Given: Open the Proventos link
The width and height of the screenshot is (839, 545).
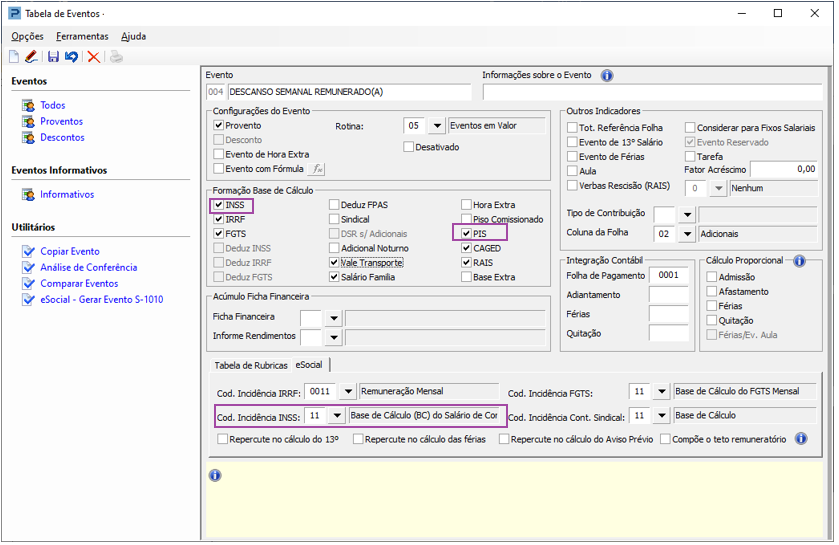Looking at the screenshot, I should point(62,121).
